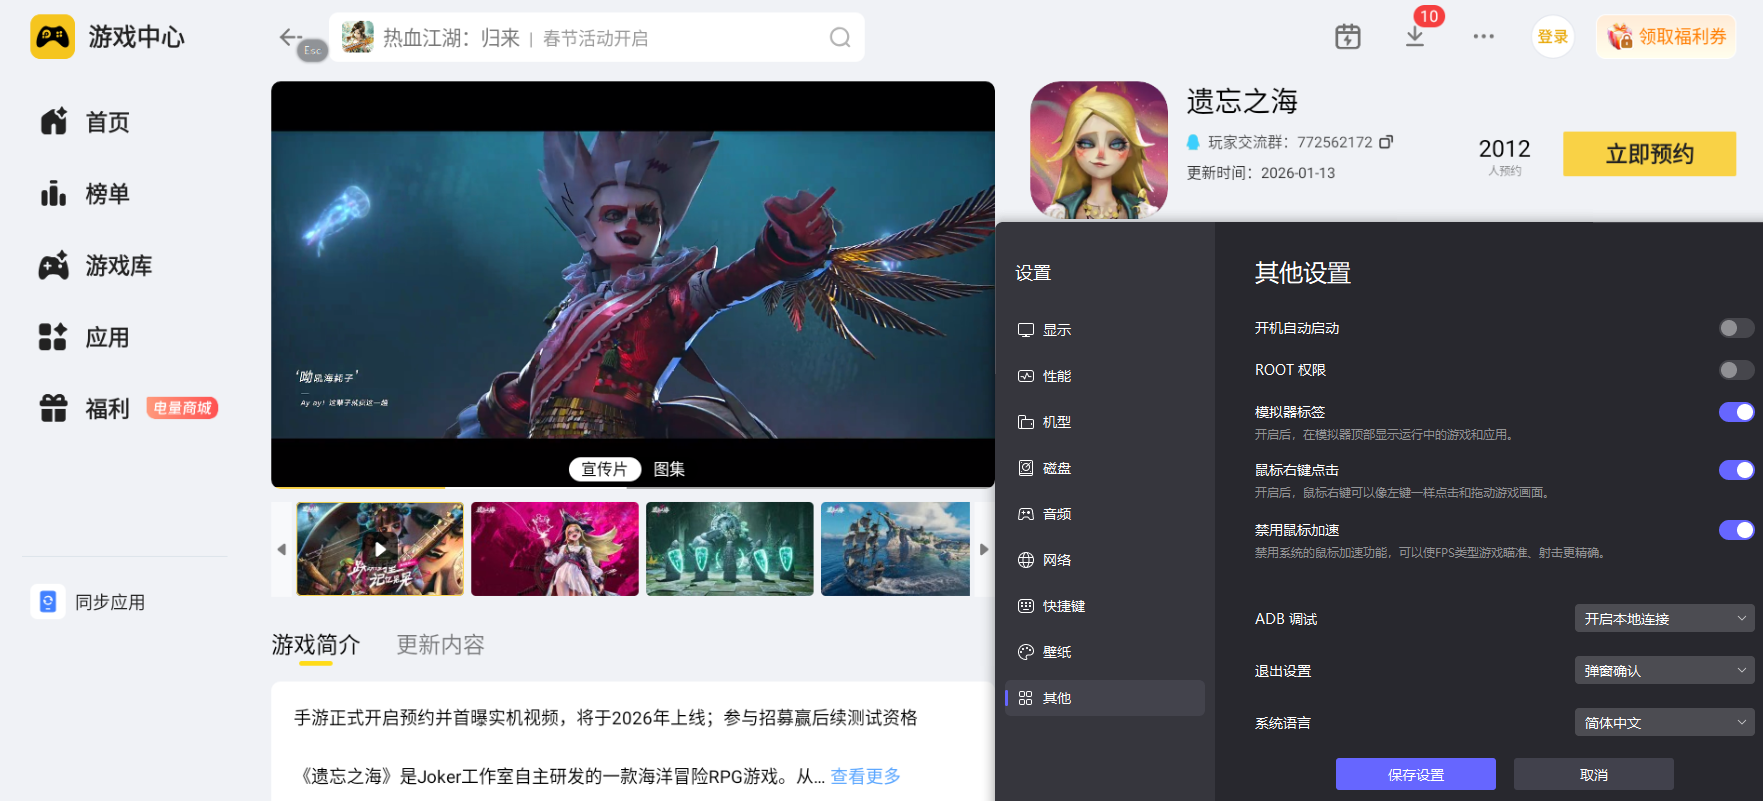Select 磁盘 disk settings
The image size is (1763, 801).
pyautogui.click(x=1105, y=468)
